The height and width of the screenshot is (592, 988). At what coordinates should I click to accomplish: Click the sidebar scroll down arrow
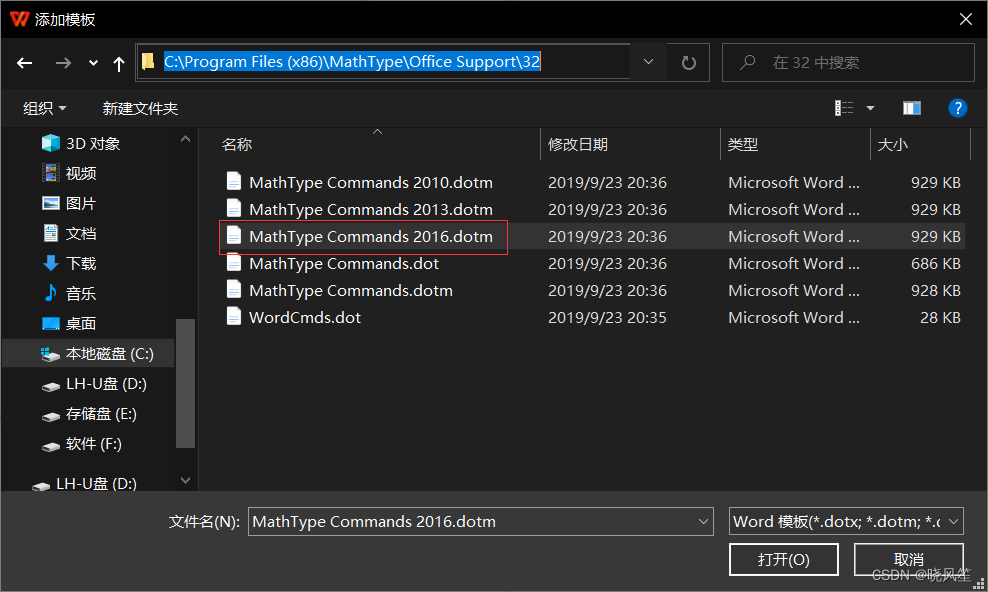point(185,481)
